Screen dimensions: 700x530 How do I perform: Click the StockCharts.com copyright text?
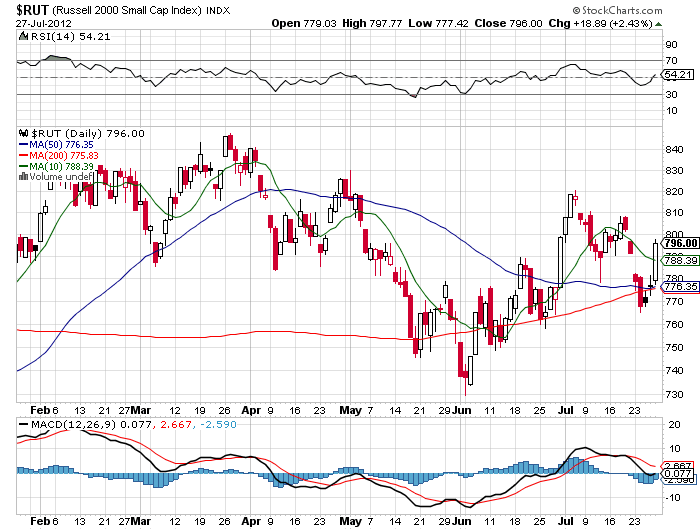coord(617,10)
